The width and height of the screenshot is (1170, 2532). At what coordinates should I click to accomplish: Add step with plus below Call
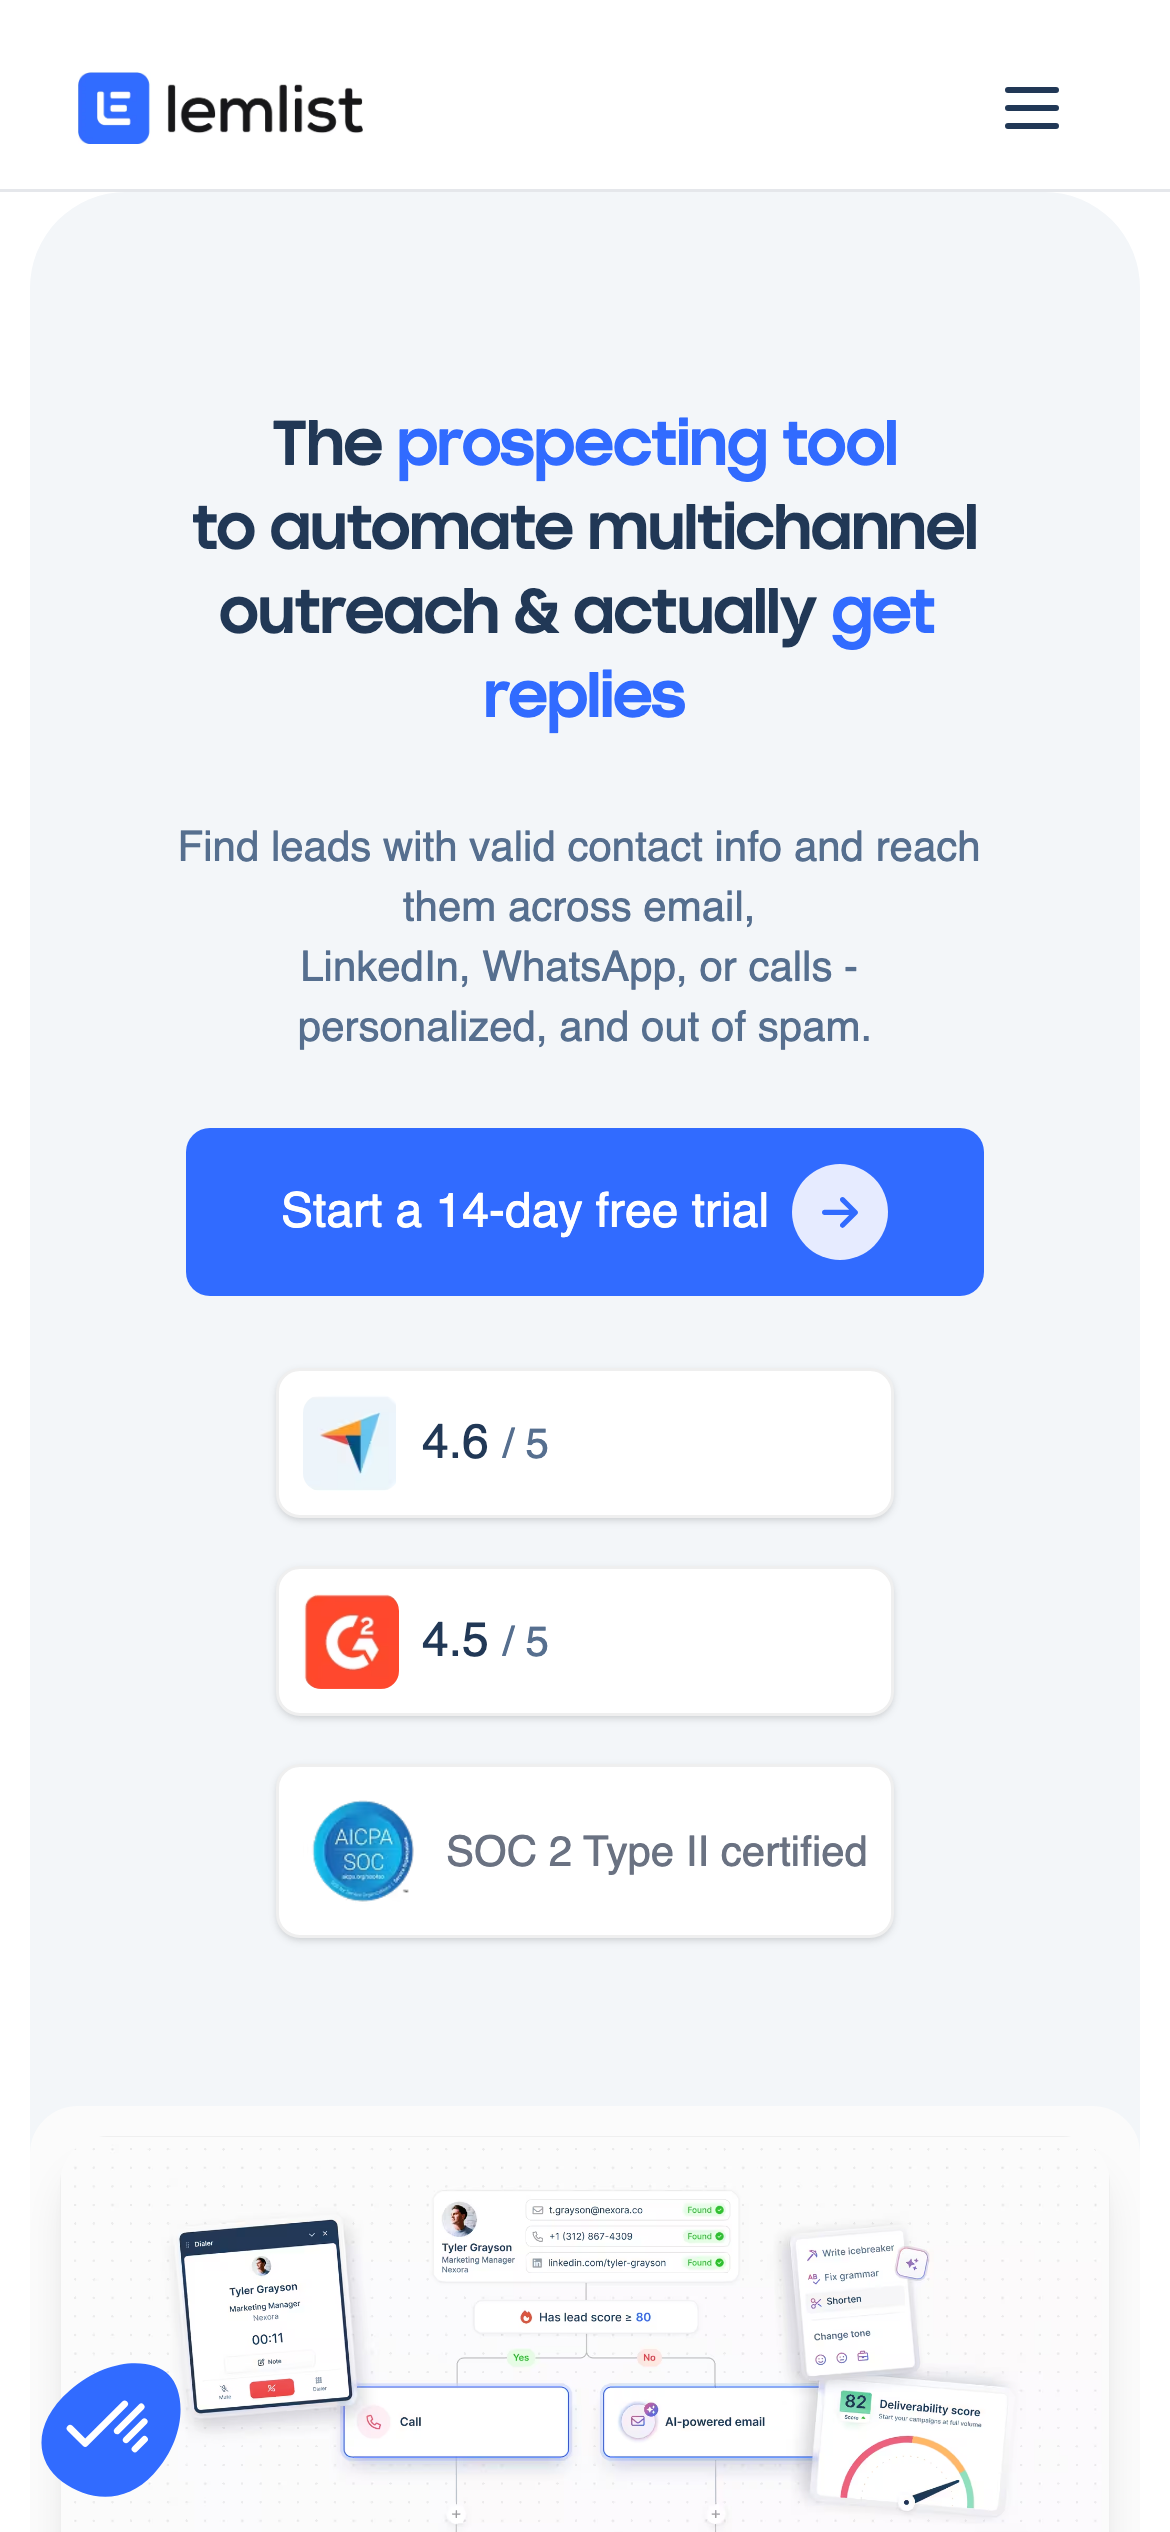[x=457, y=2514]
